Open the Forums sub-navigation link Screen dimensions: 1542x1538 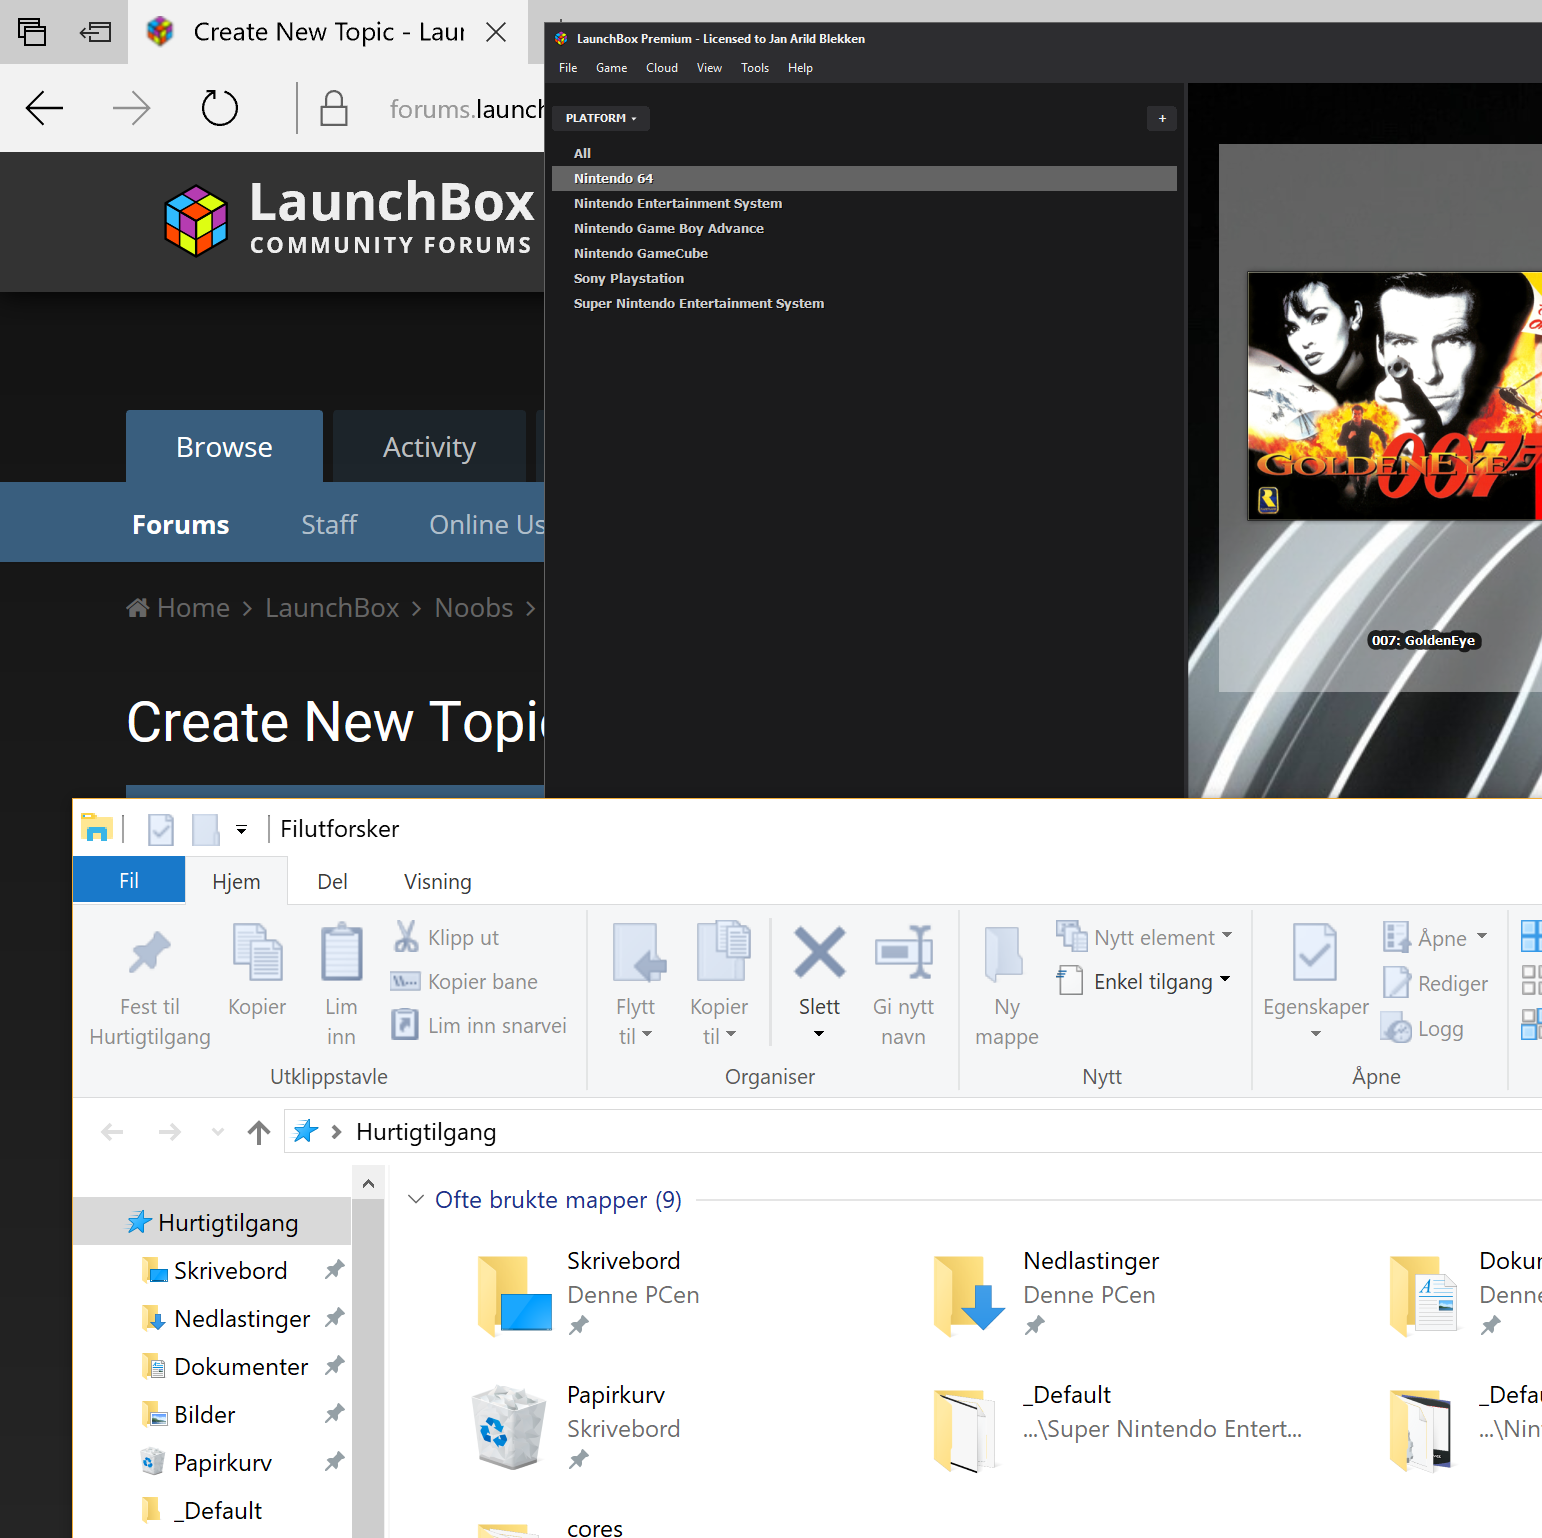(181, 524)
